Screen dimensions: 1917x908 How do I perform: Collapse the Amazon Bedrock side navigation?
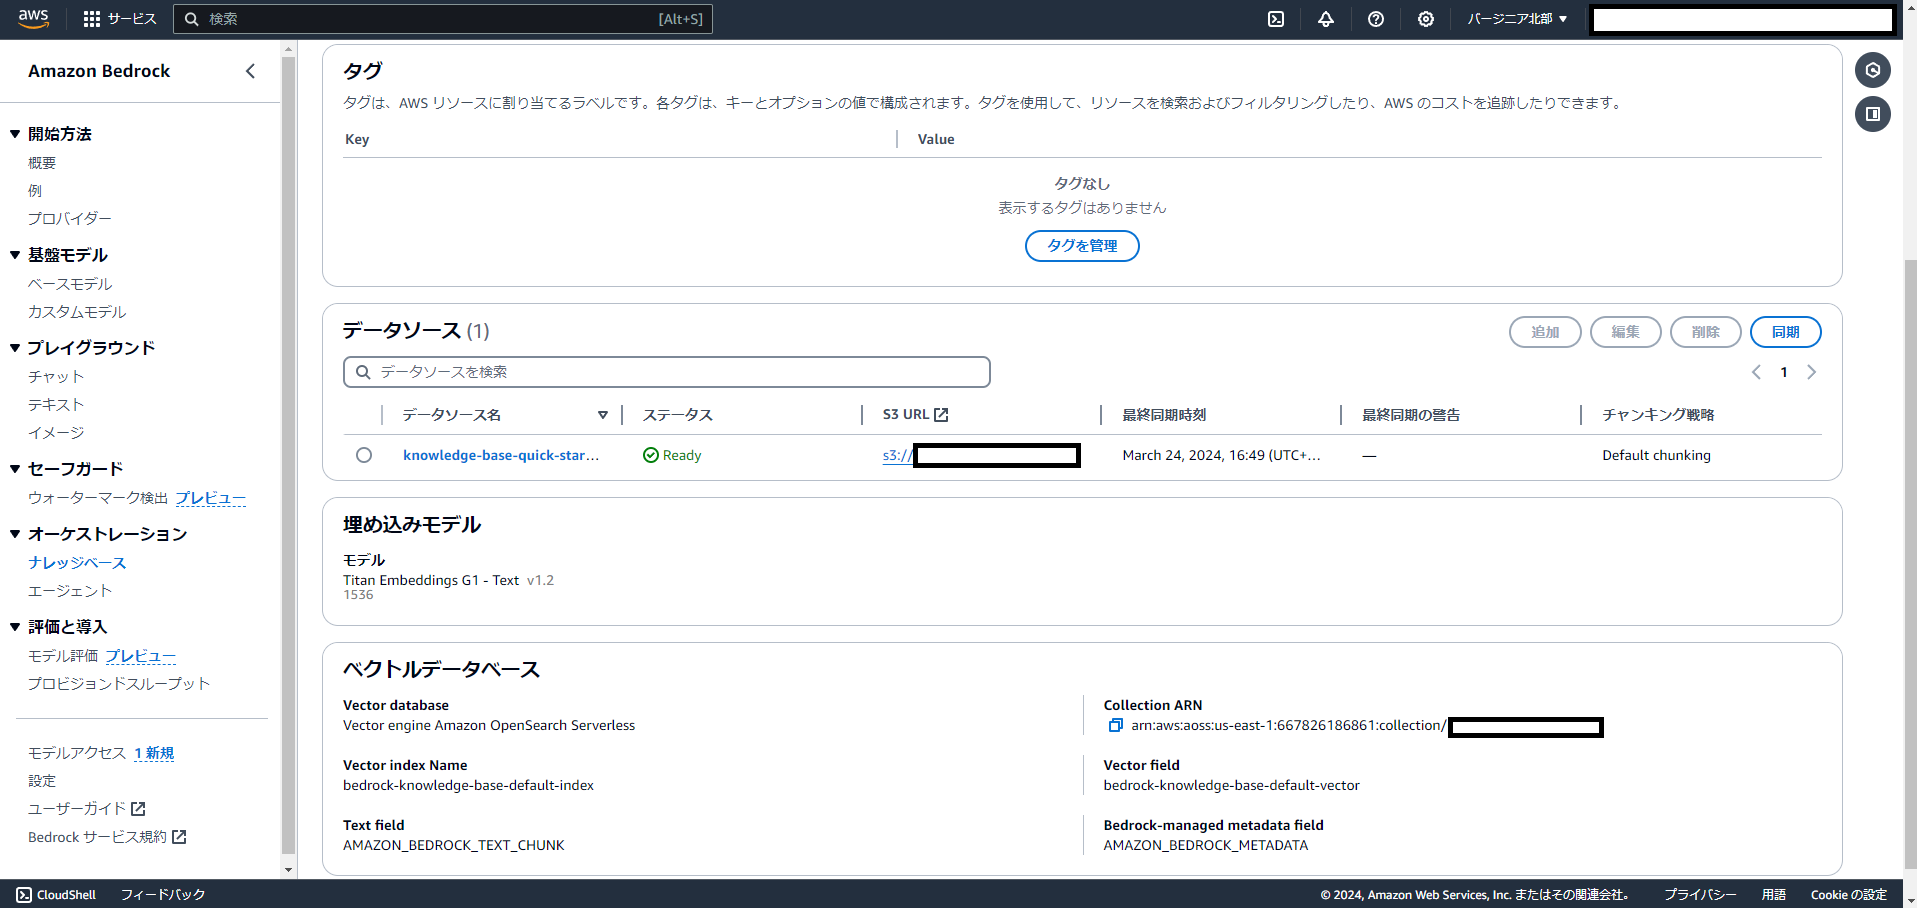[250, 71]
